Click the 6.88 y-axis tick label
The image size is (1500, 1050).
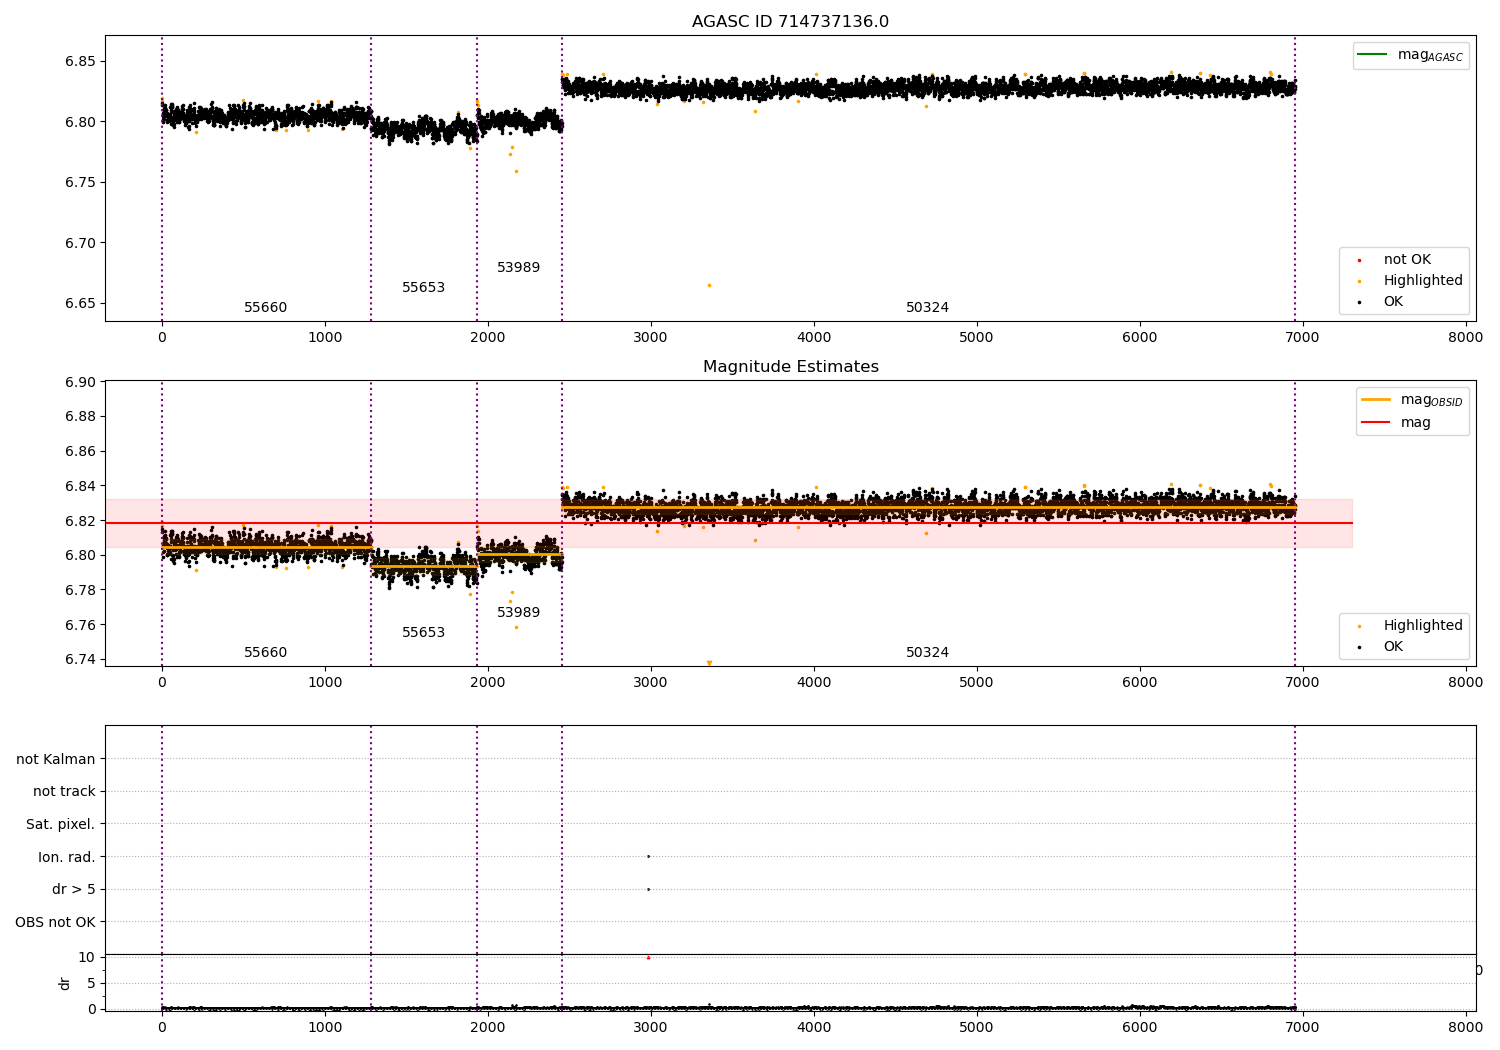[x=80, y=416]
